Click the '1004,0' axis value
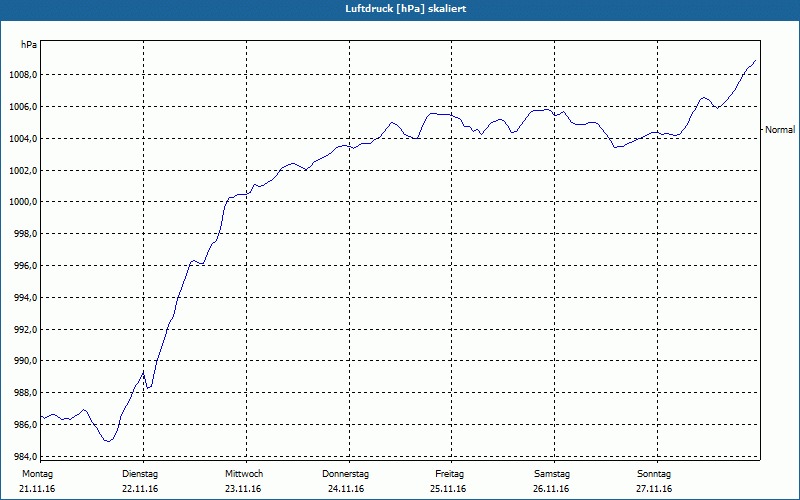The width and height of the screenshot is (800, 500). point(25,139)
